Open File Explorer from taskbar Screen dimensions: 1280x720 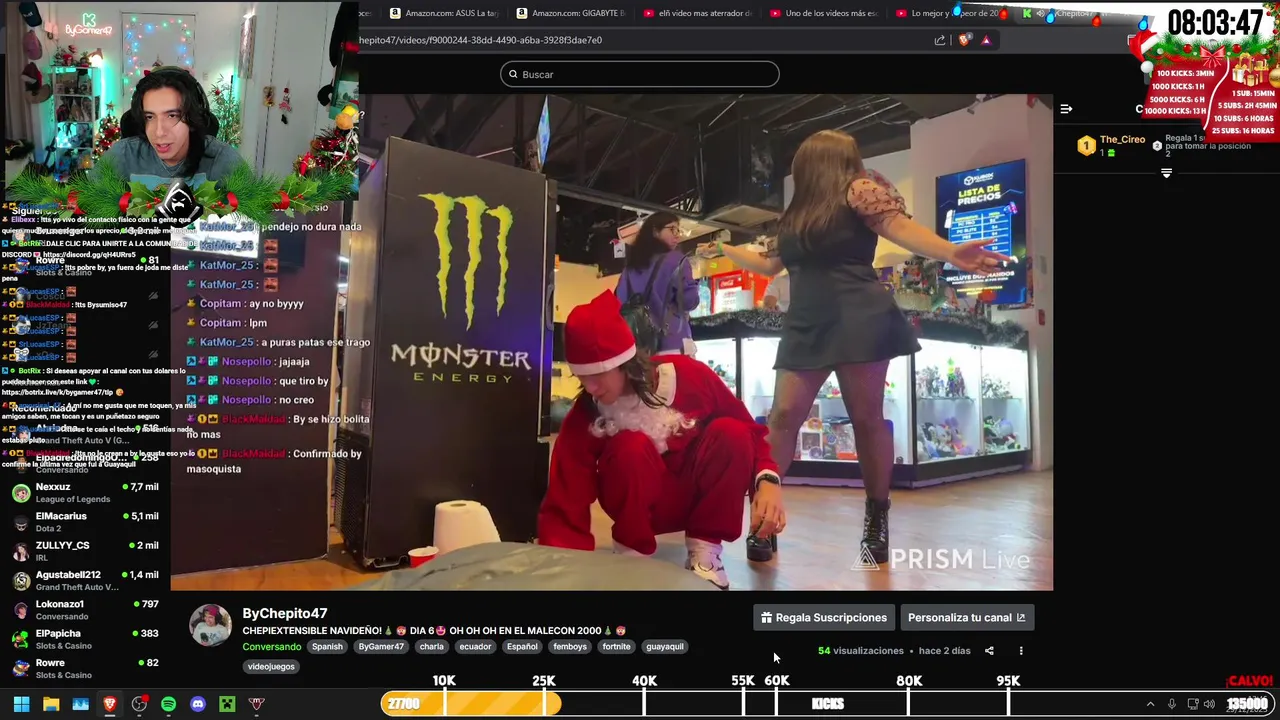(51, 704)
